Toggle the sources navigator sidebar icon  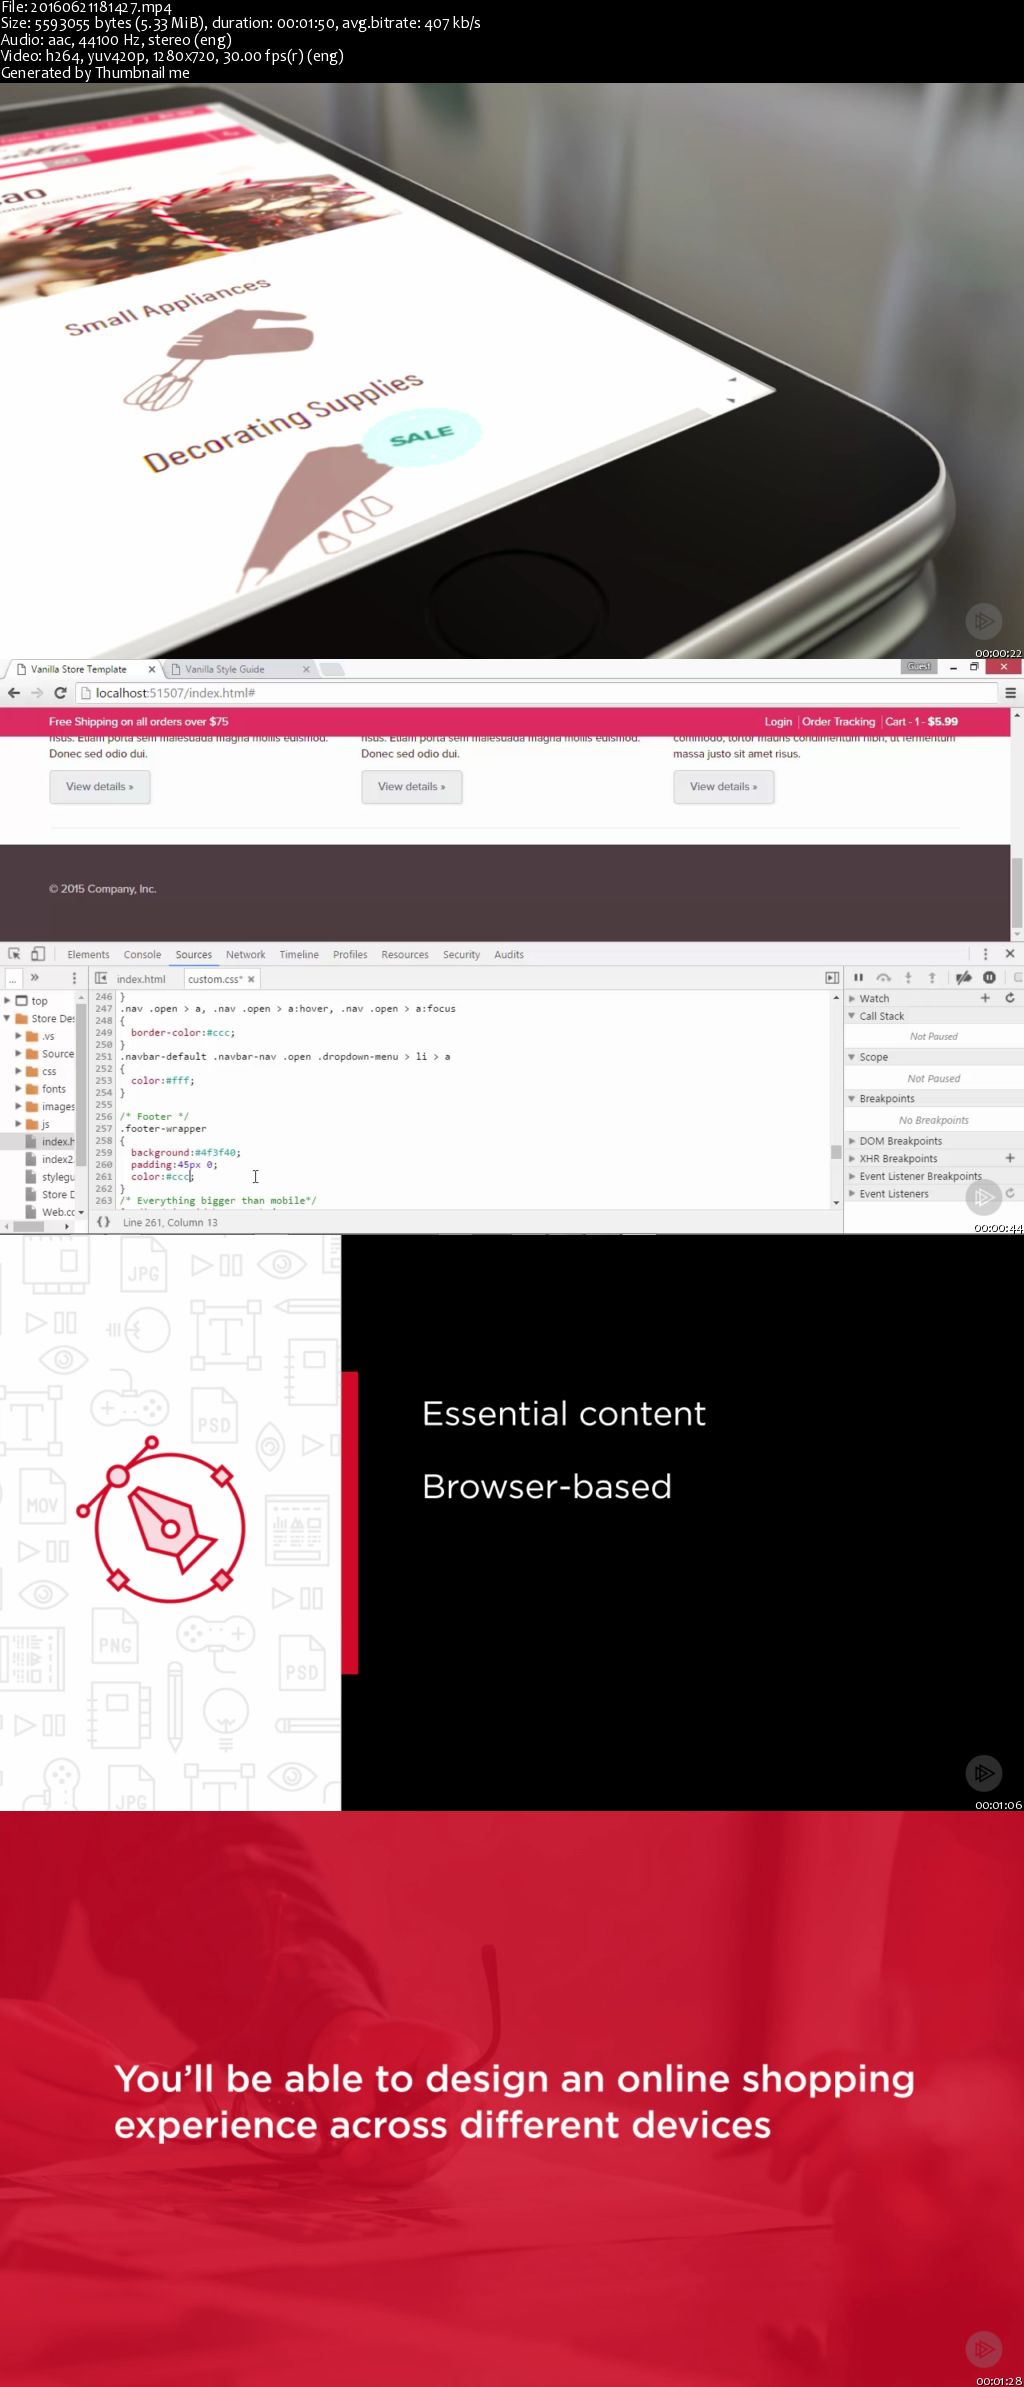click(101, 978)
